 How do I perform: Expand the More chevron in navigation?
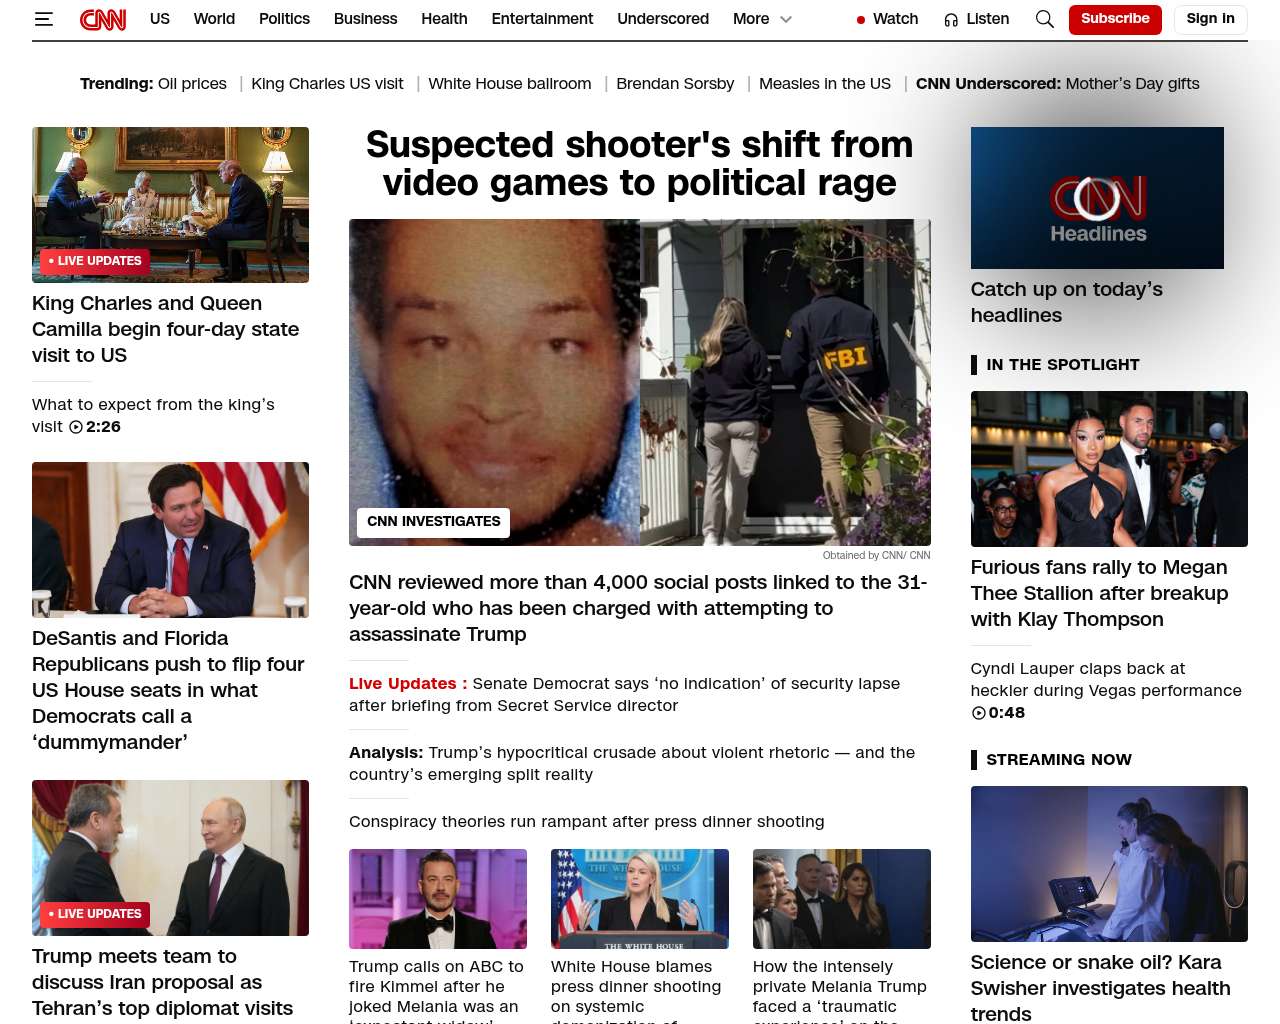[786, 19]
